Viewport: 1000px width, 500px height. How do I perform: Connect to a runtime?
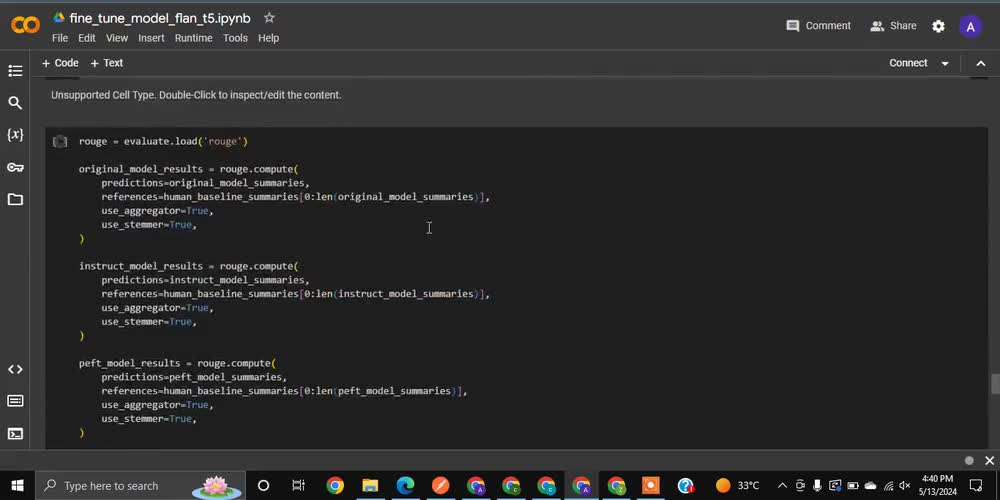click(908, 63)
